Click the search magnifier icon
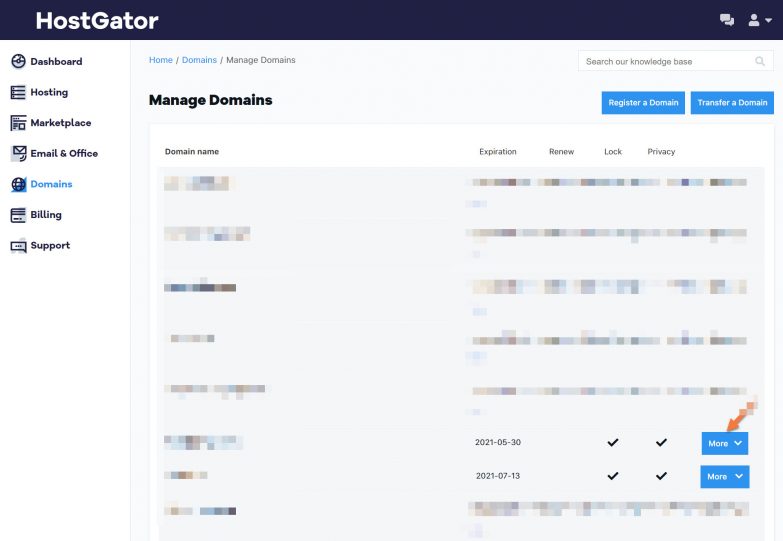The height and width of the screenshot is (541, 783). tap(760, 62)
